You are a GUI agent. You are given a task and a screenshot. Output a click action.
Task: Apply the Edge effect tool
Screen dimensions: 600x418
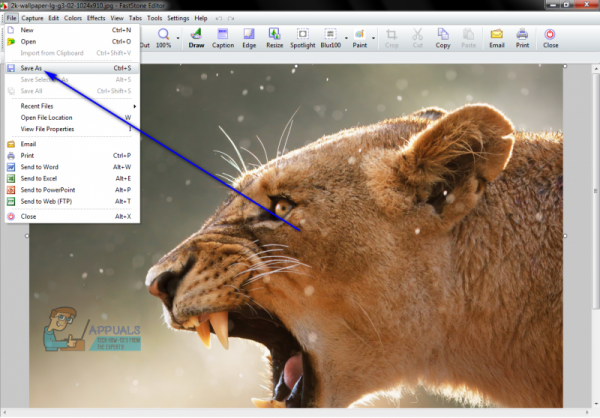pos(249,38)
